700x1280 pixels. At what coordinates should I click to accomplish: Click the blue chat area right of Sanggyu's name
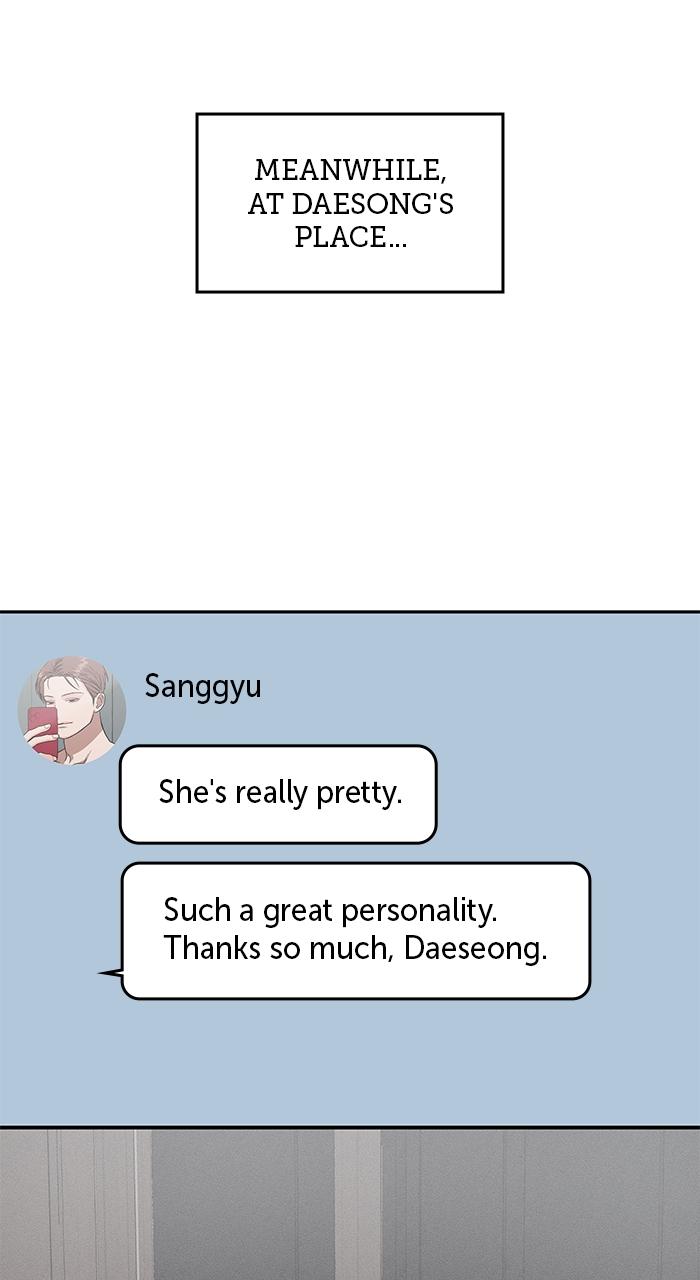point(480,687)
